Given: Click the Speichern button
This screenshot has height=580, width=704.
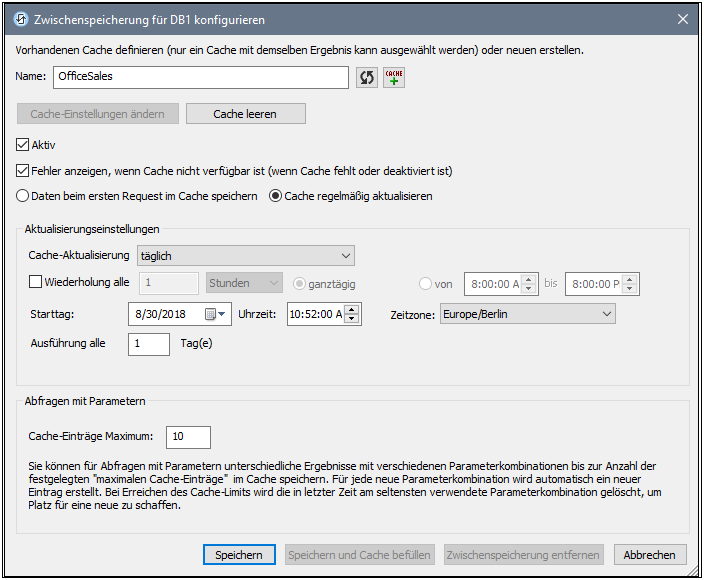Looking at the screenshot, I should (x=239, y=554).
